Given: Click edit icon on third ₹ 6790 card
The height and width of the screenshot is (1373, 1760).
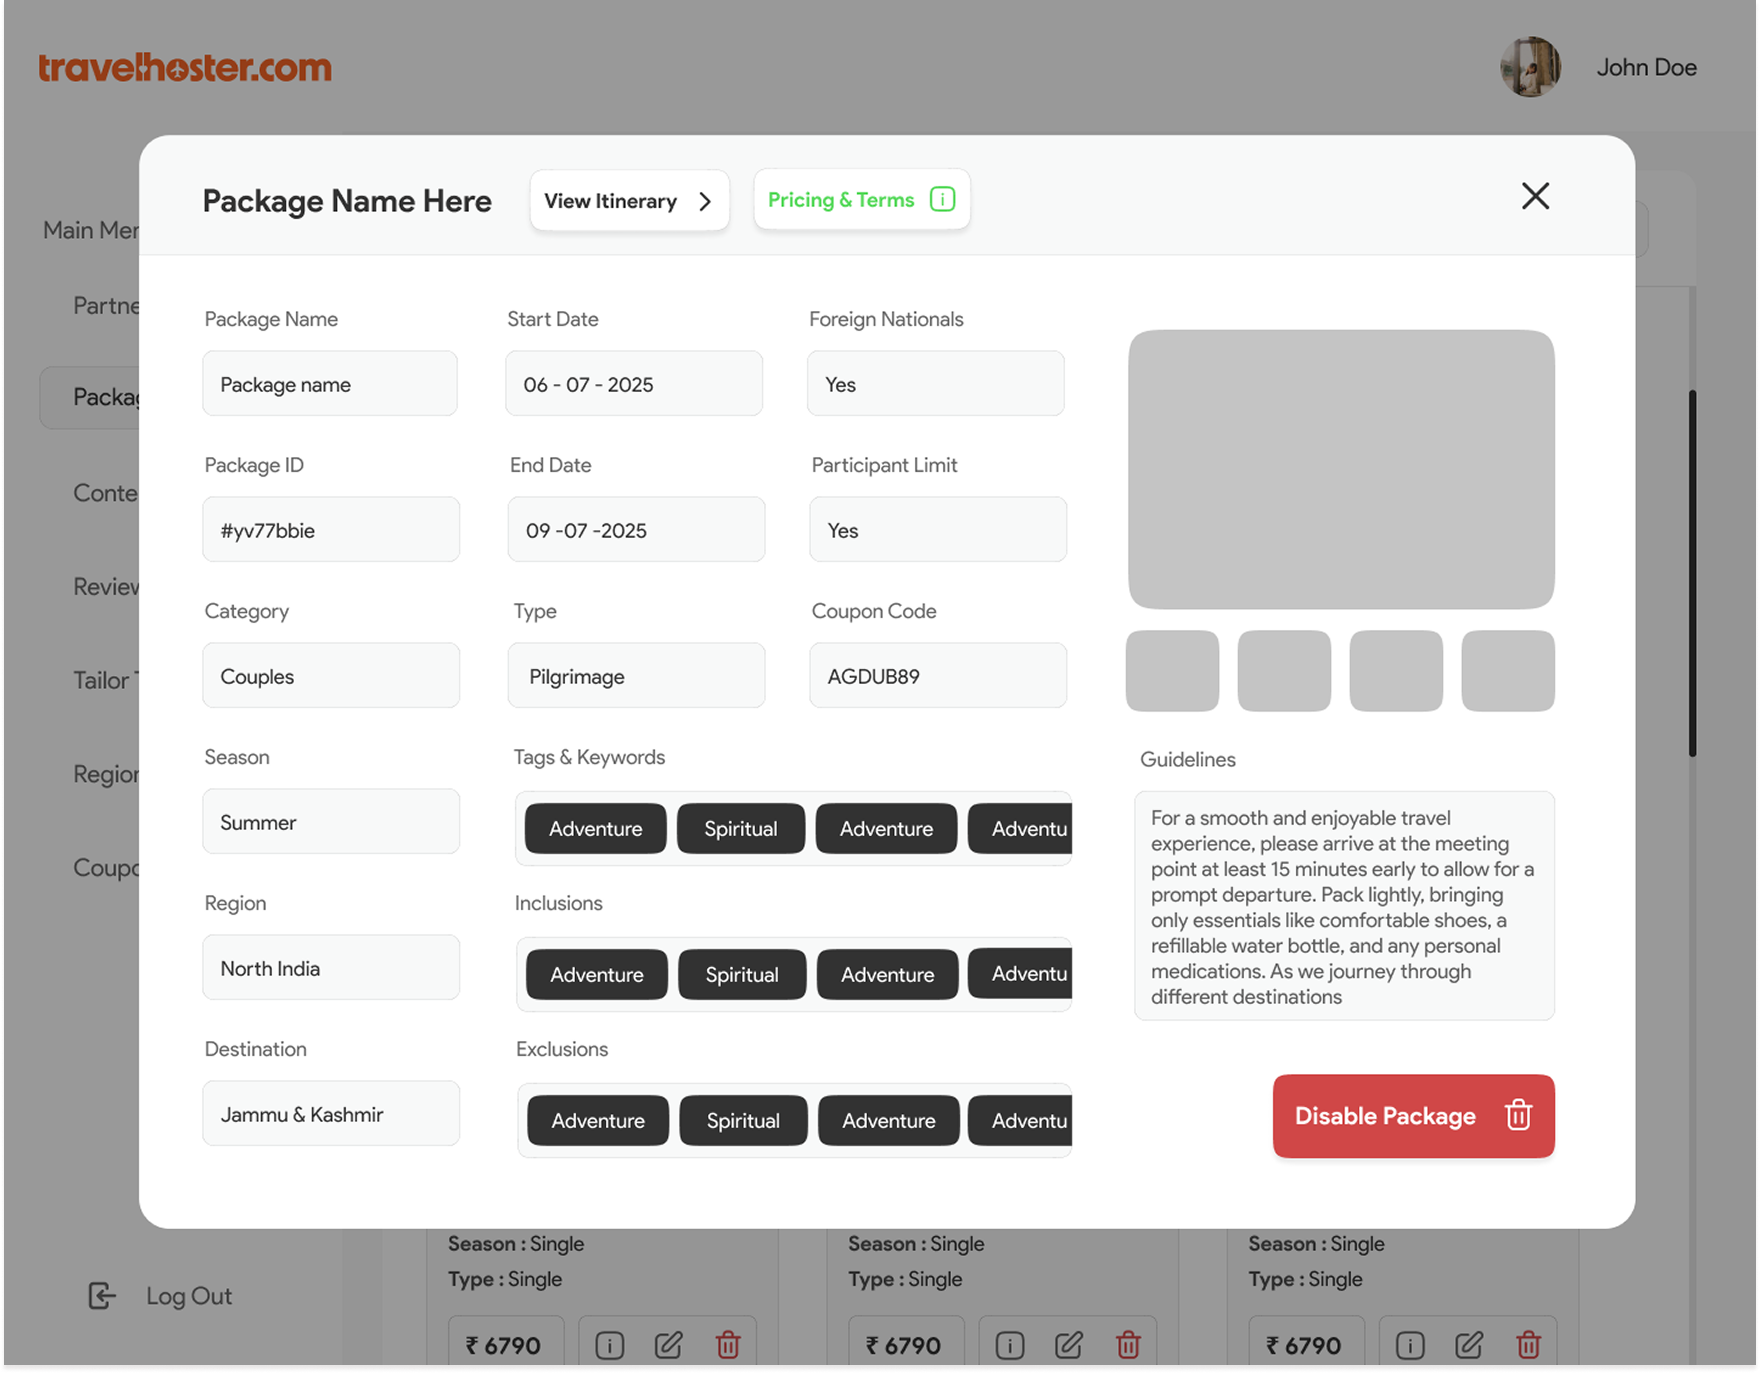Looking at the screenshot, I should coord(1469,1346).
